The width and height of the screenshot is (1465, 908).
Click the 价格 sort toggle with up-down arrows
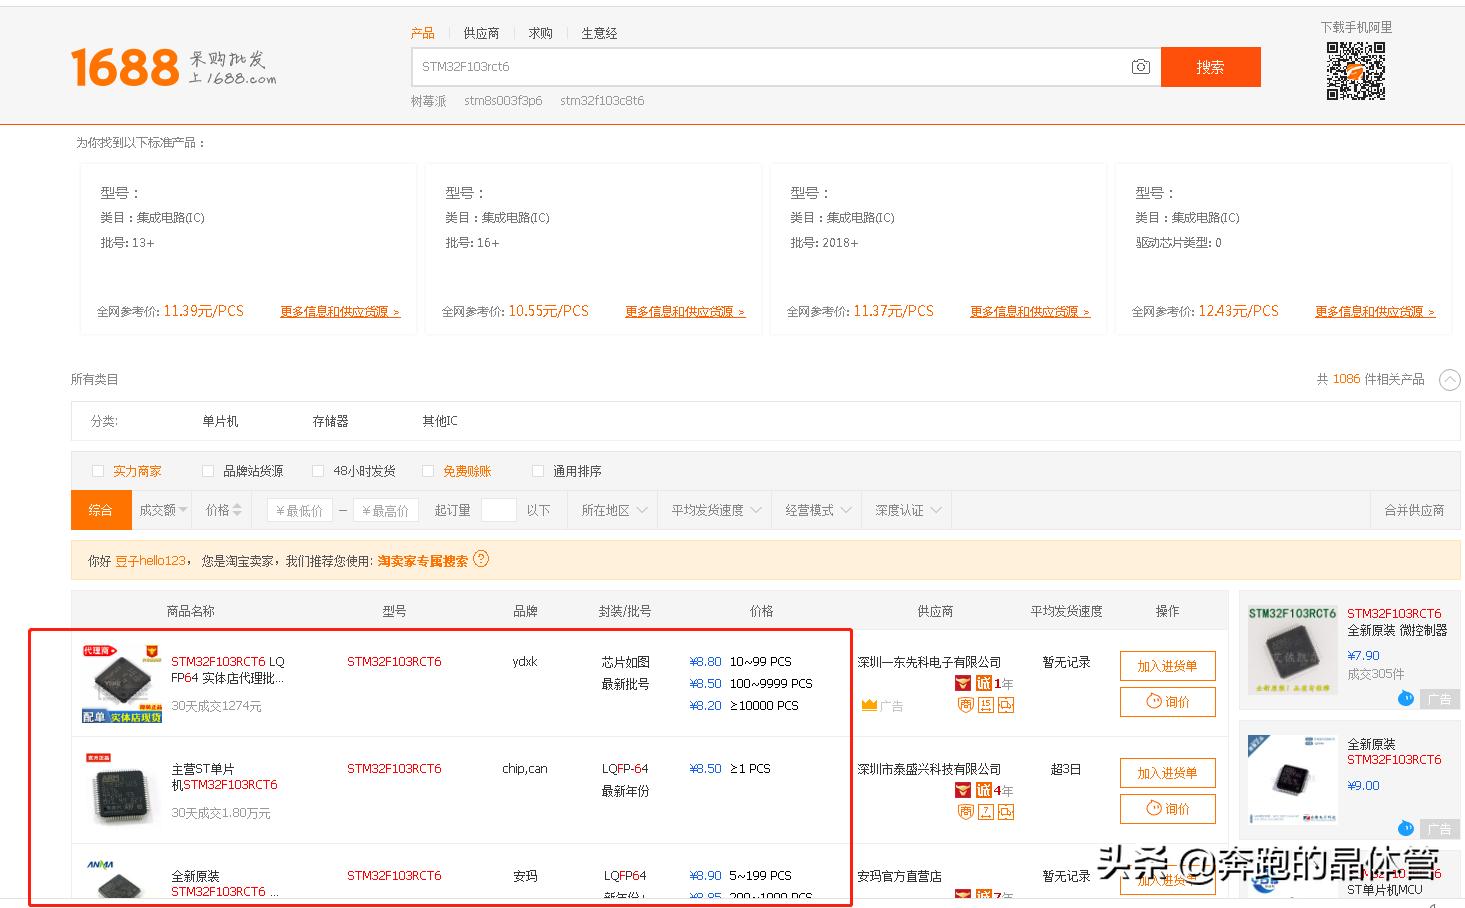point(221,510)
